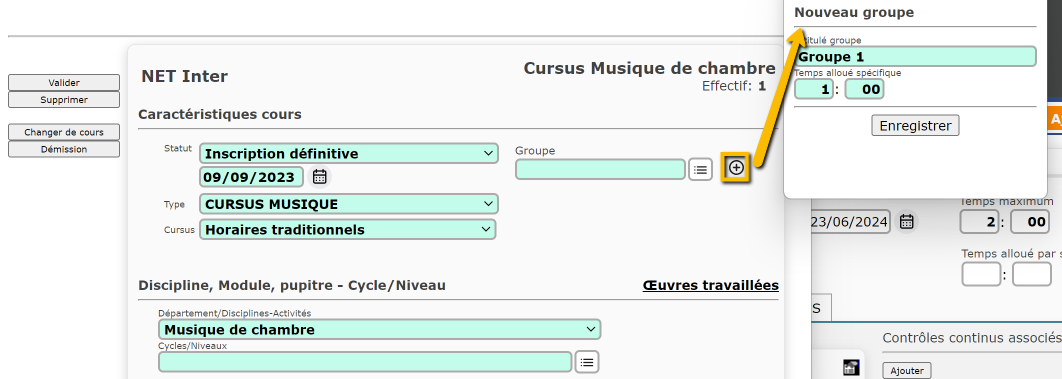The width and height of the screenshot is (1062, 379).
Task: Expand Cursus dropdown Horaires traditionnels
Action: coord(347,229)
